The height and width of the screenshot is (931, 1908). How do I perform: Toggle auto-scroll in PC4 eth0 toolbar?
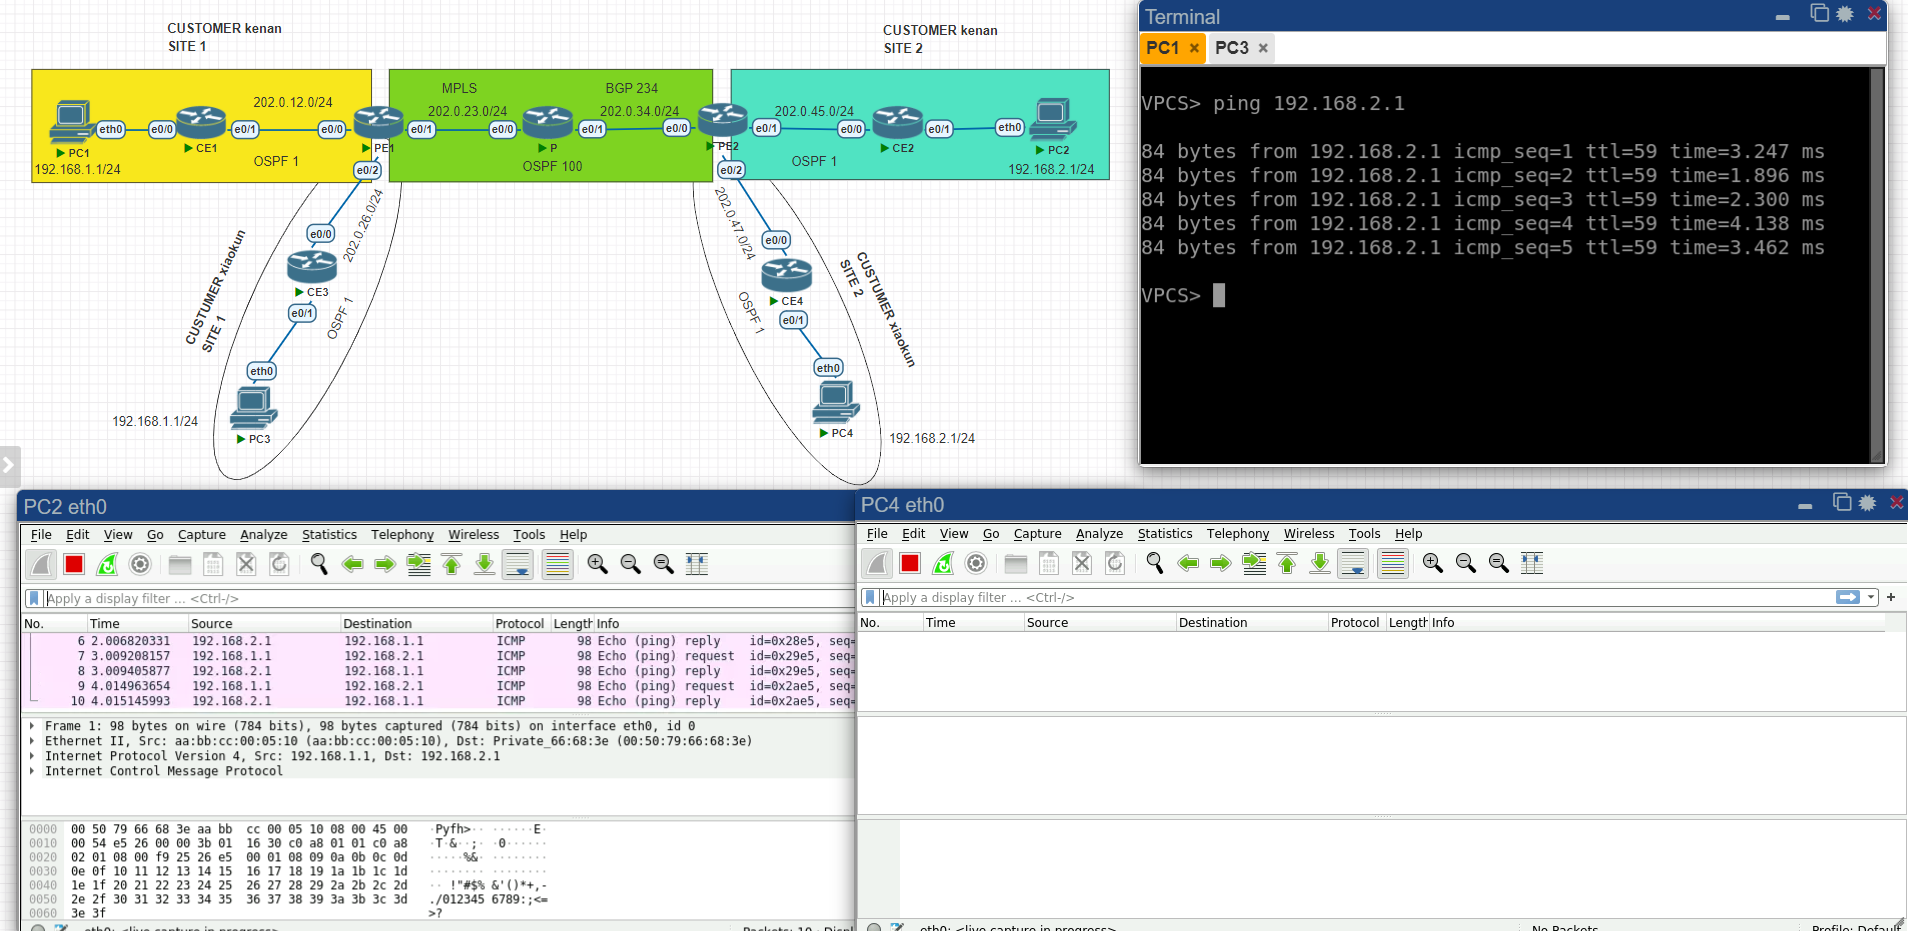[1353, 564]
